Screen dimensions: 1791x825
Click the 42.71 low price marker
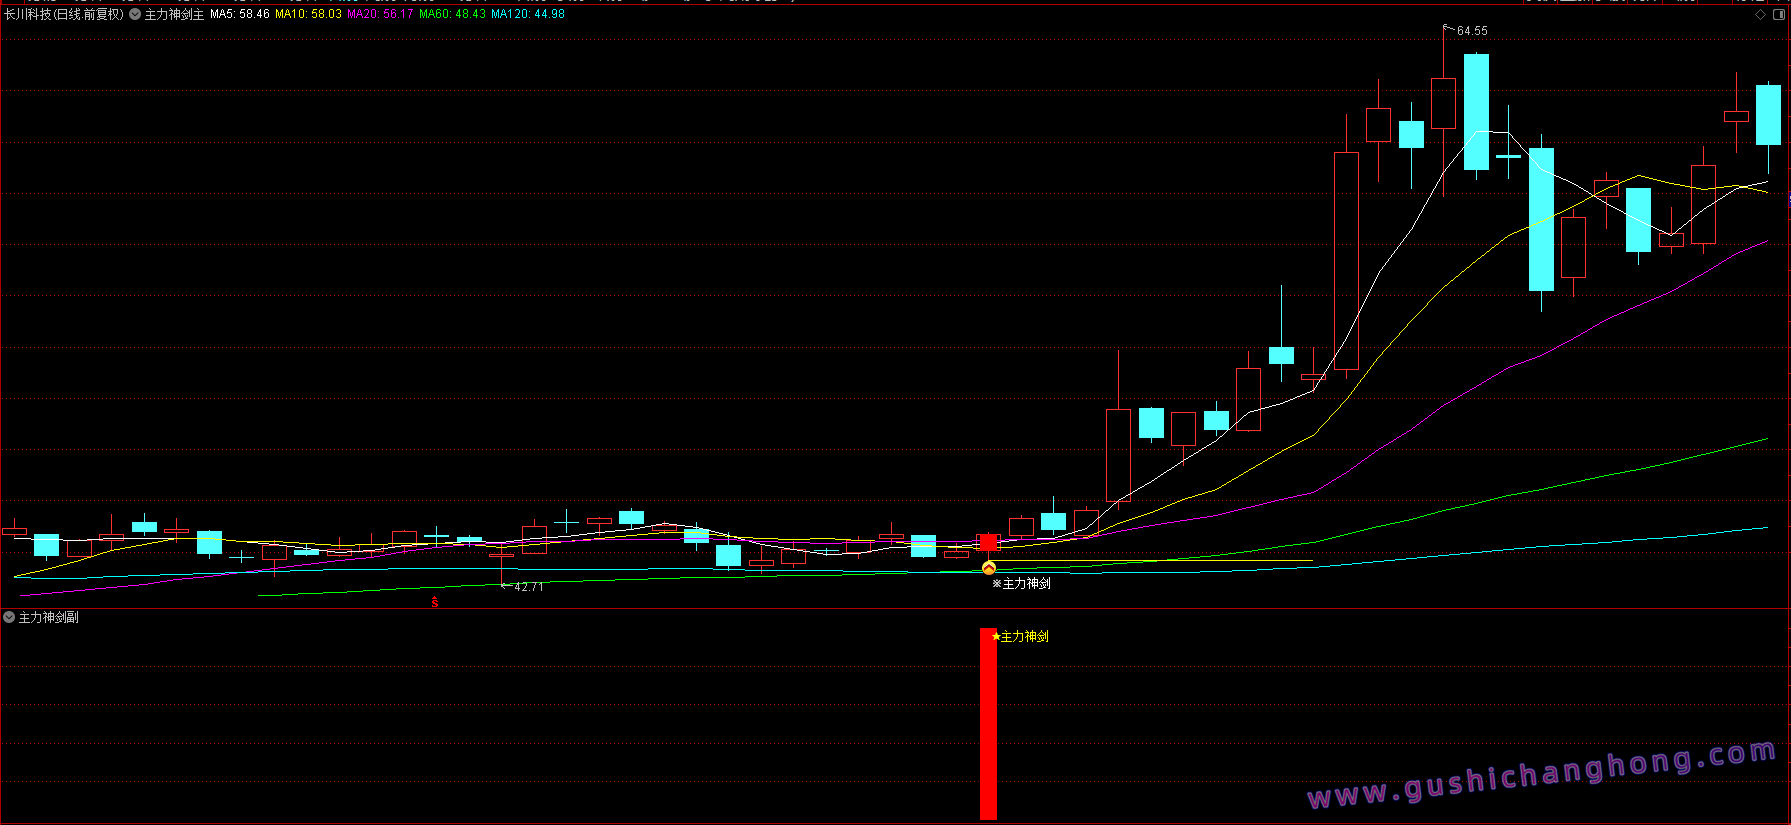pos(528,587)
